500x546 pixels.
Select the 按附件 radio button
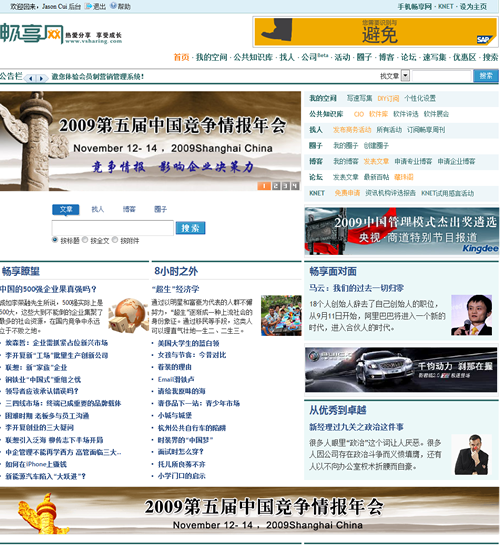pos(115,240)
